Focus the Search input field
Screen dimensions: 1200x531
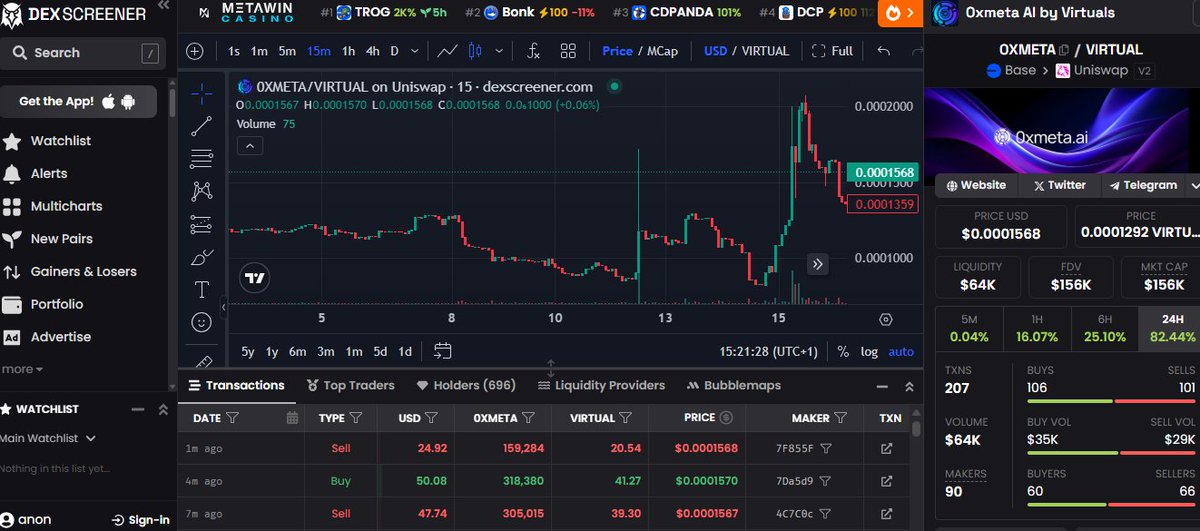click(x=82, y=52)
